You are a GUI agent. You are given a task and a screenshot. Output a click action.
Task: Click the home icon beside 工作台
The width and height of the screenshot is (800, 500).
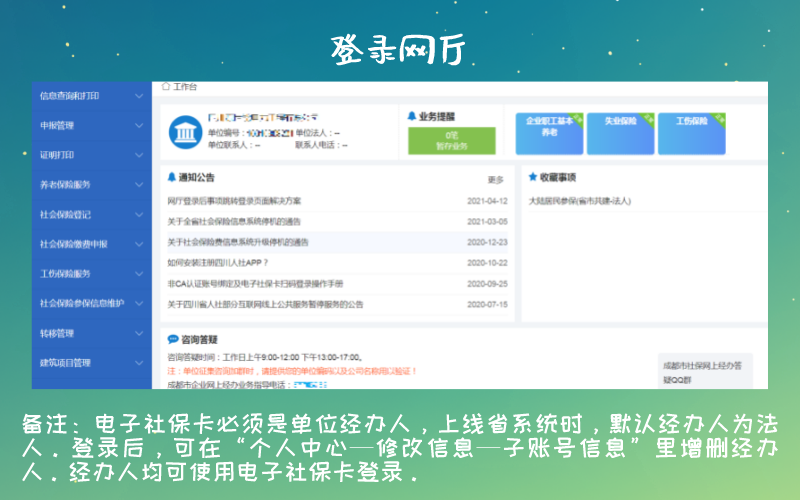click(166, 87)
